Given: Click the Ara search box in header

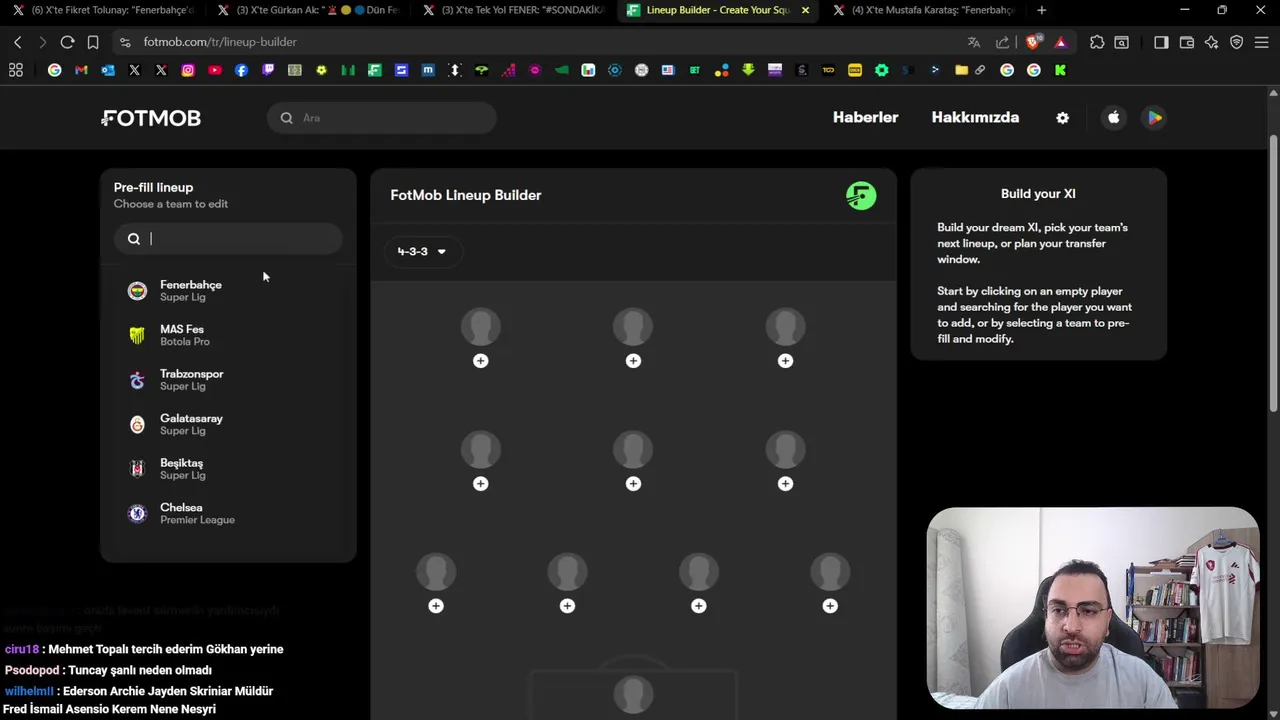Looking at the screenshot, I should (382, 118).
